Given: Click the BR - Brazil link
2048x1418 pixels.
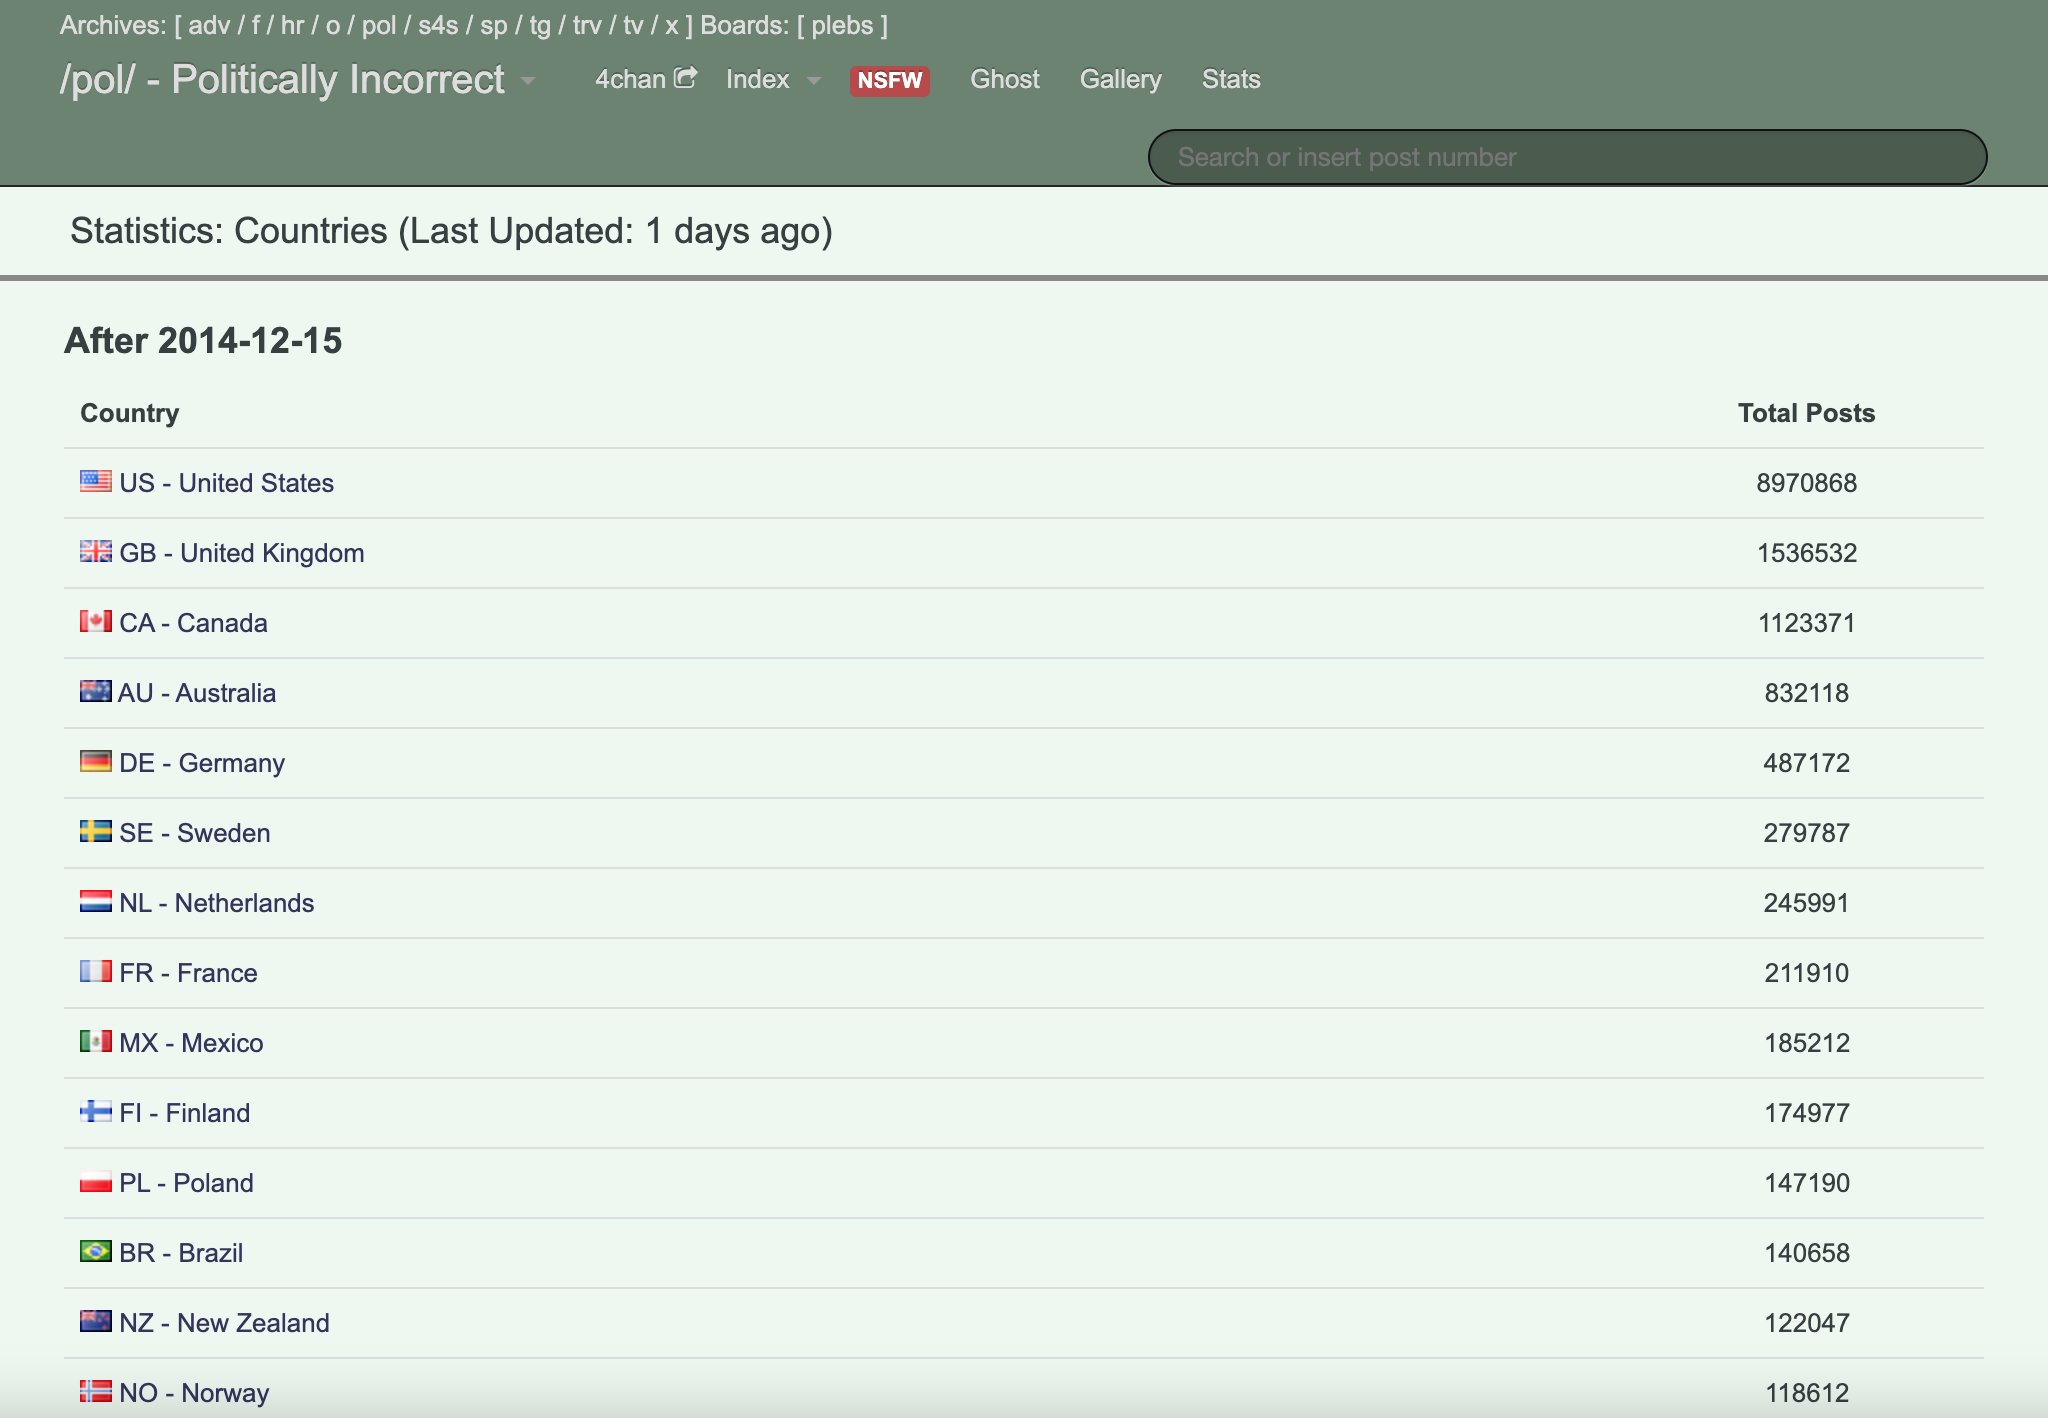Looking at the screenshot, I should coord(181,1253).
